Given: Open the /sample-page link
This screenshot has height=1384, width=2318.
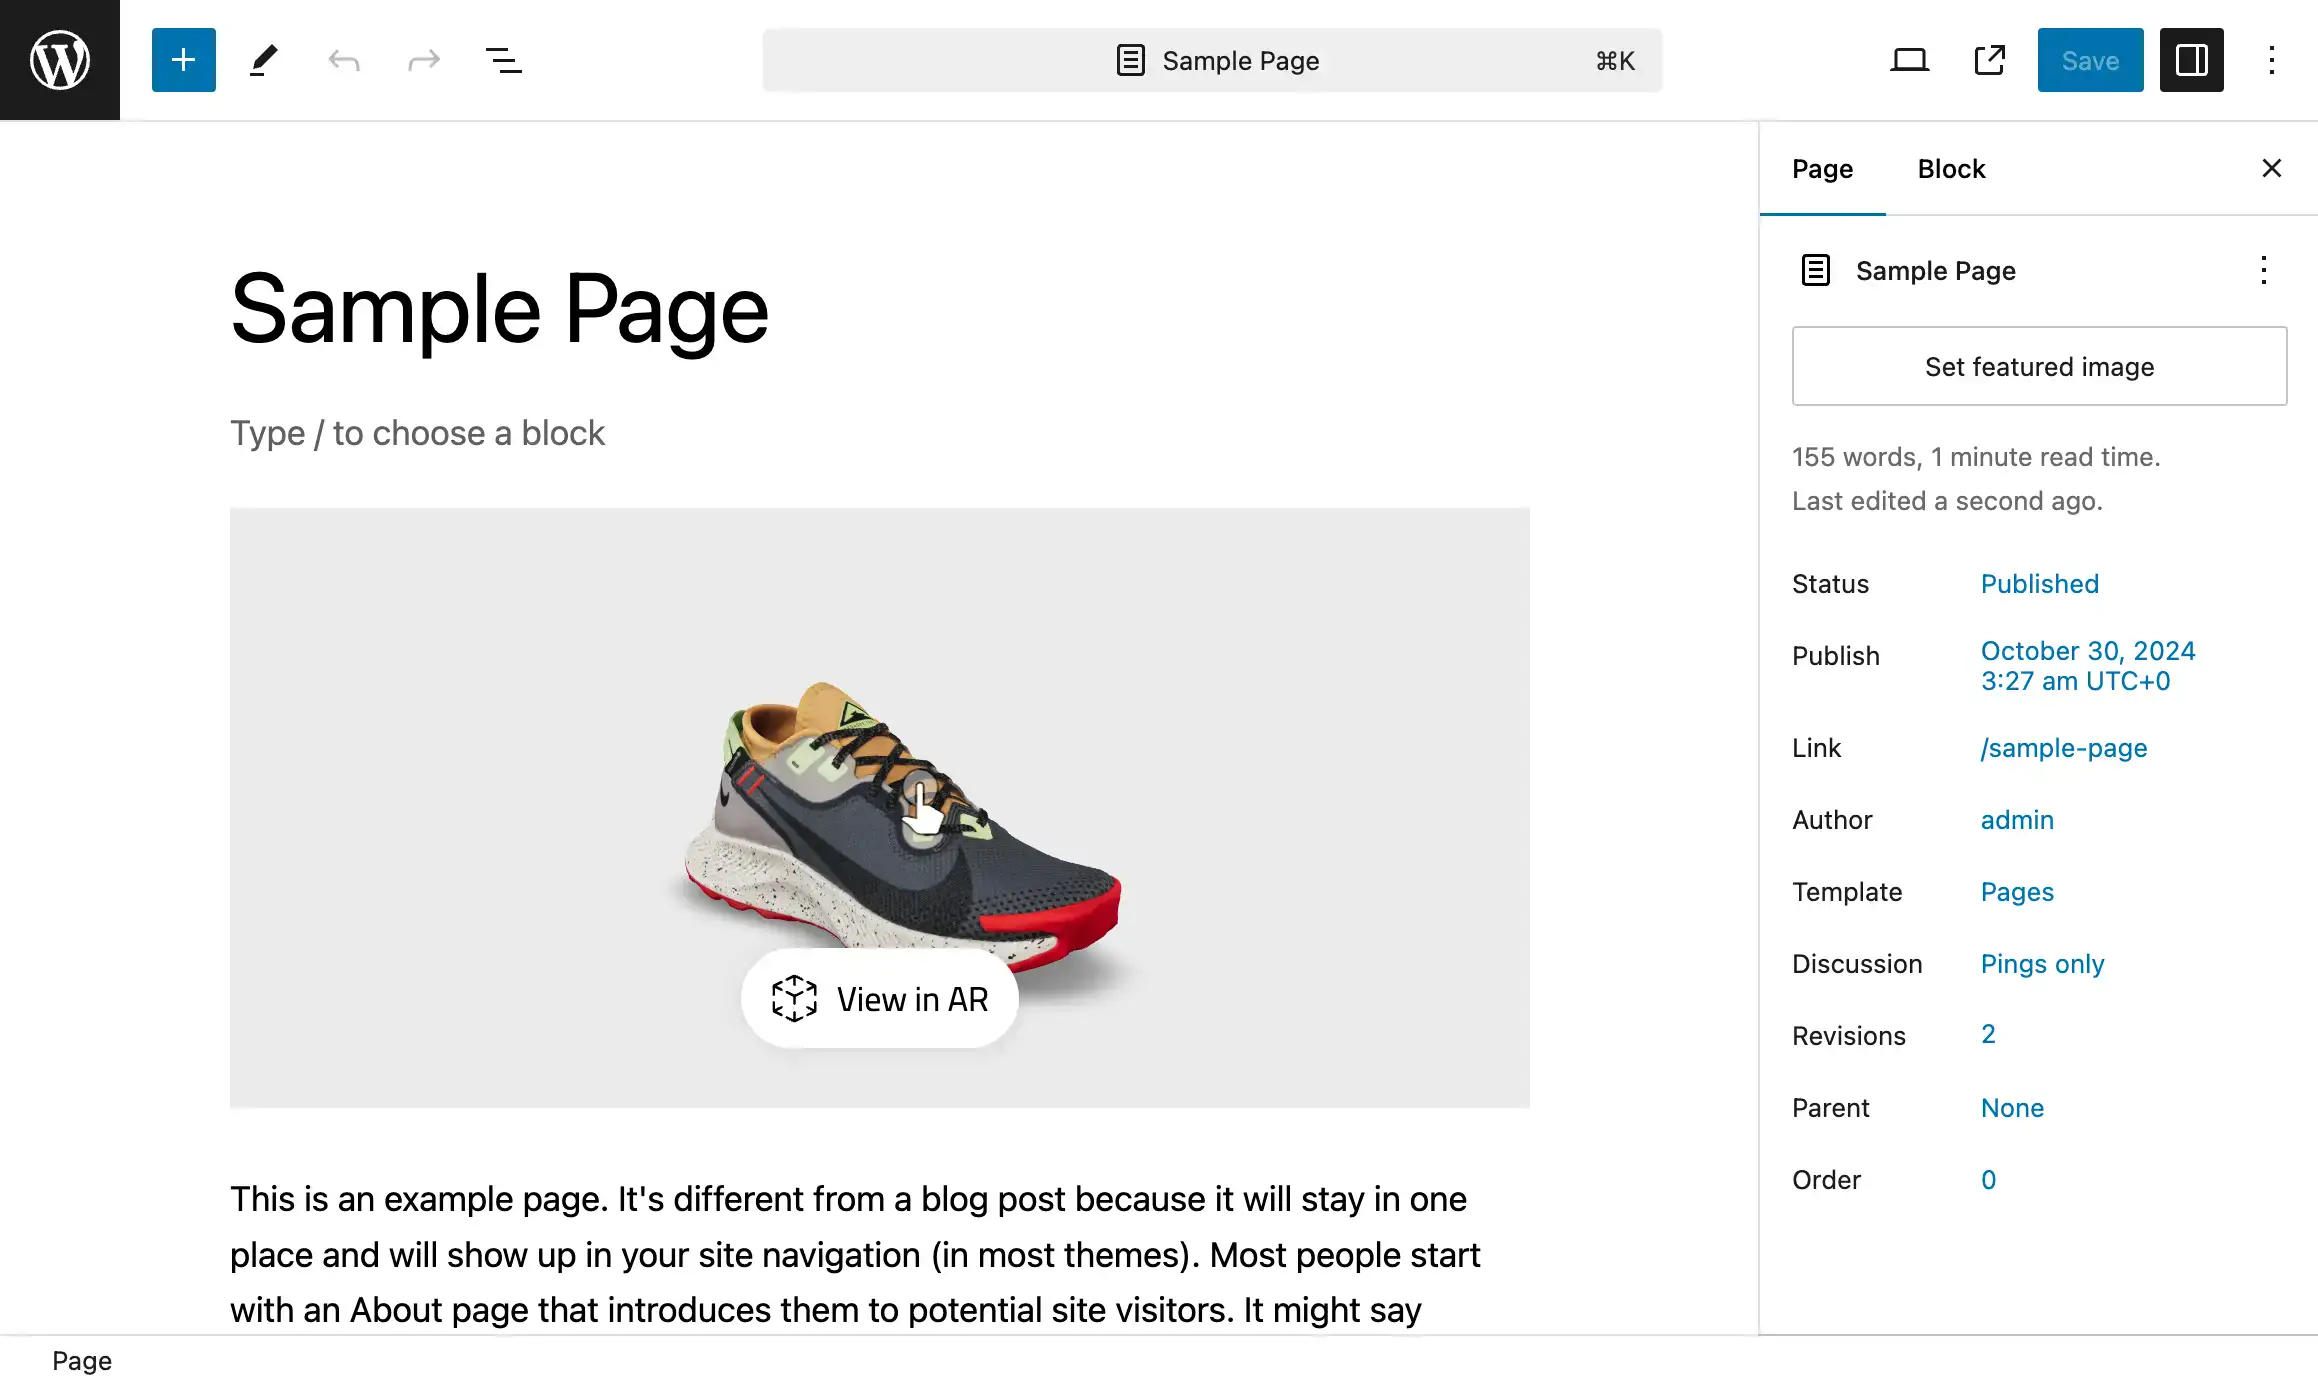Looking at the screenshot, I should pyautogui.click(x=2064, y=748).
